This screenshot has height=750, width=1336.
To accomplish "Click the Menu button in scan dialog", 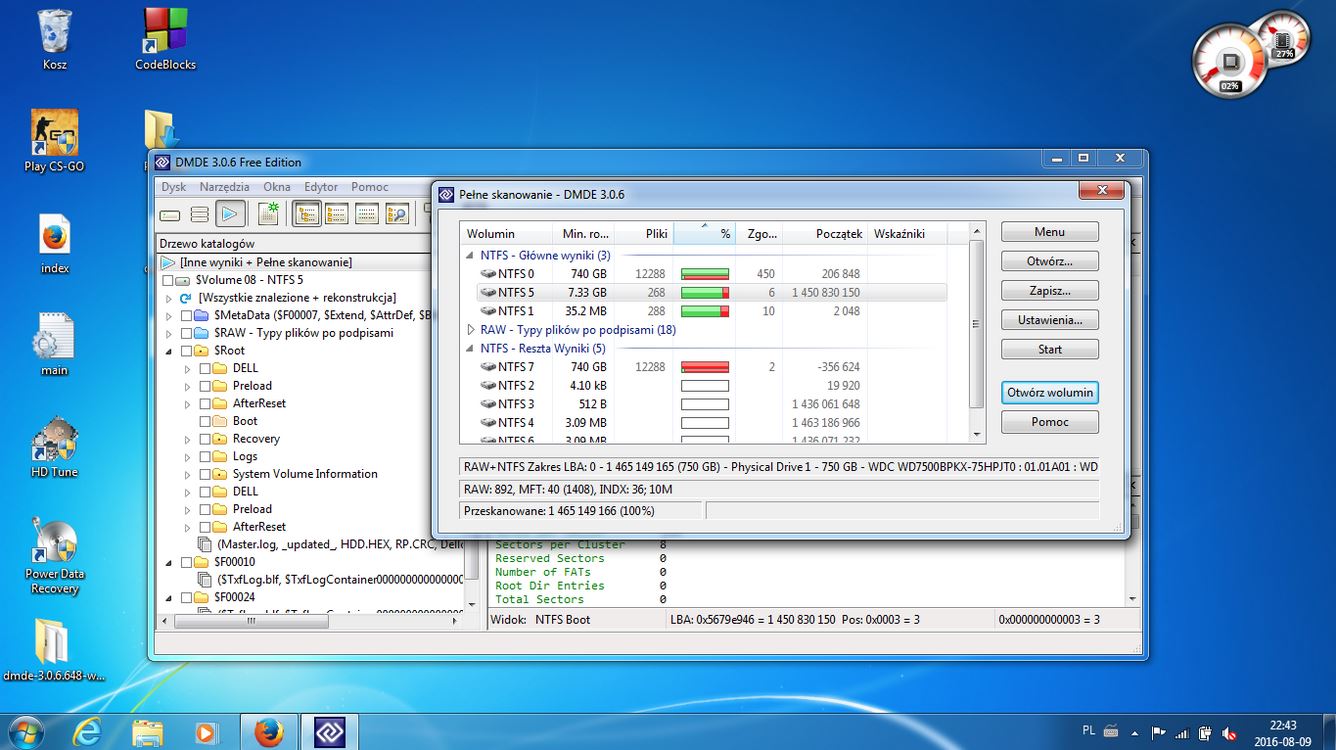I will 1049,232.
